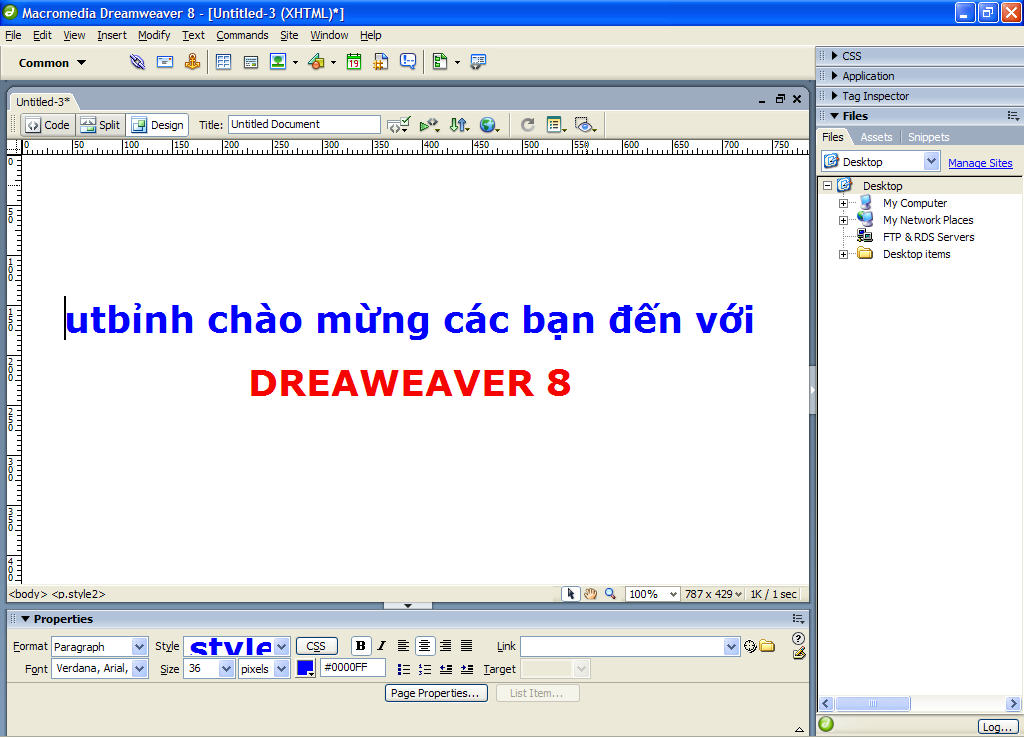The height and width of the screenshot is (738, 1024).
Task: Open the Quick Tag Editor icon
Action: (799, 654)
